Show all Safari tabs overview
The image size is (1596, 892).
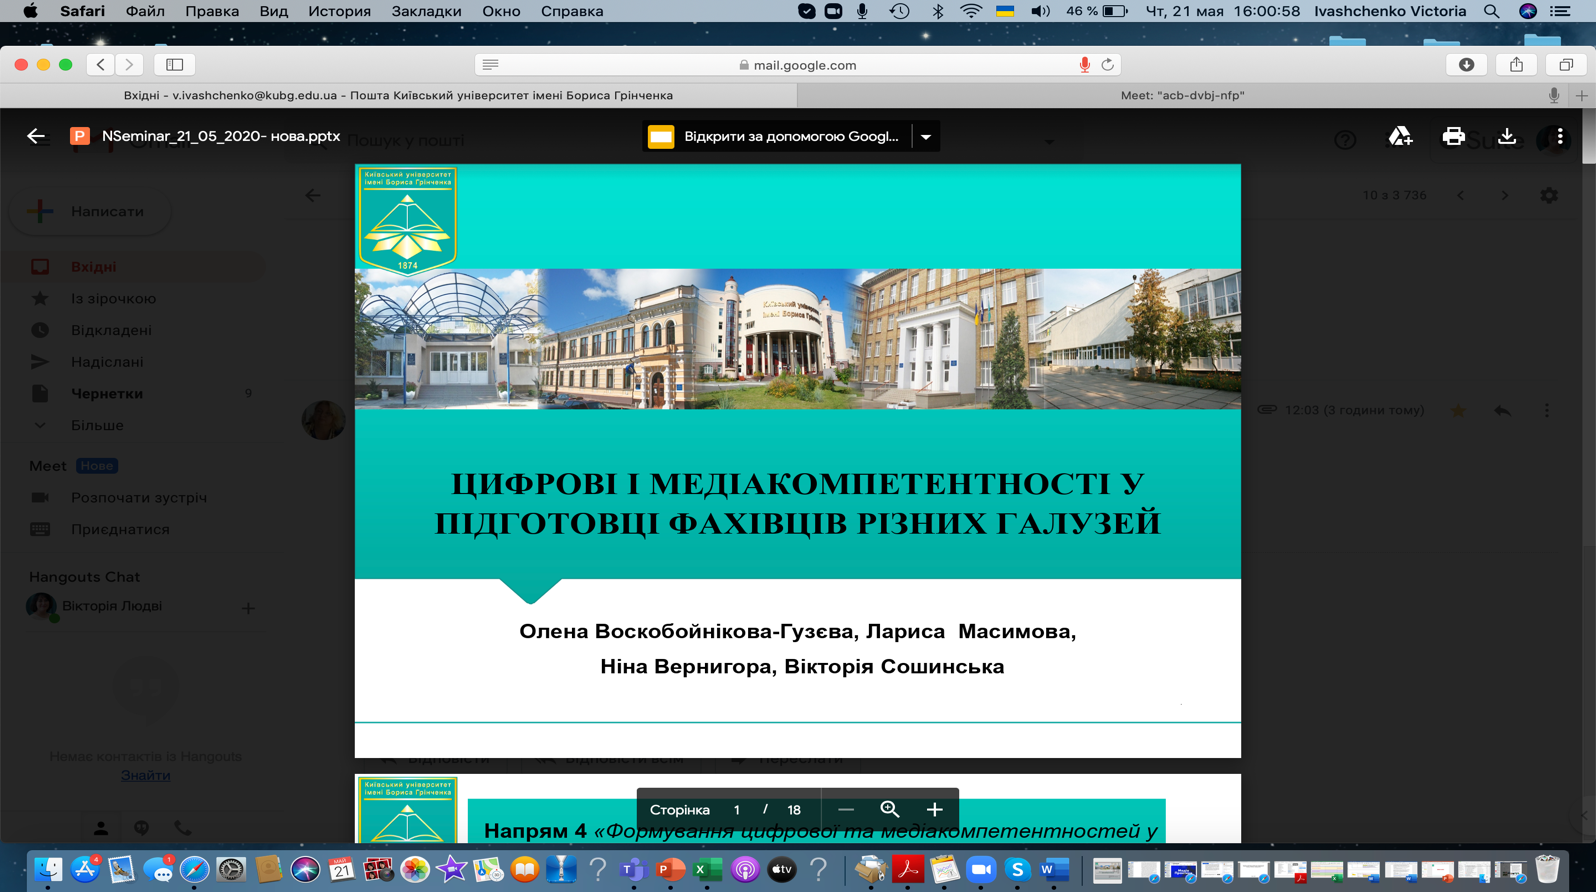tap(1566, 65)
